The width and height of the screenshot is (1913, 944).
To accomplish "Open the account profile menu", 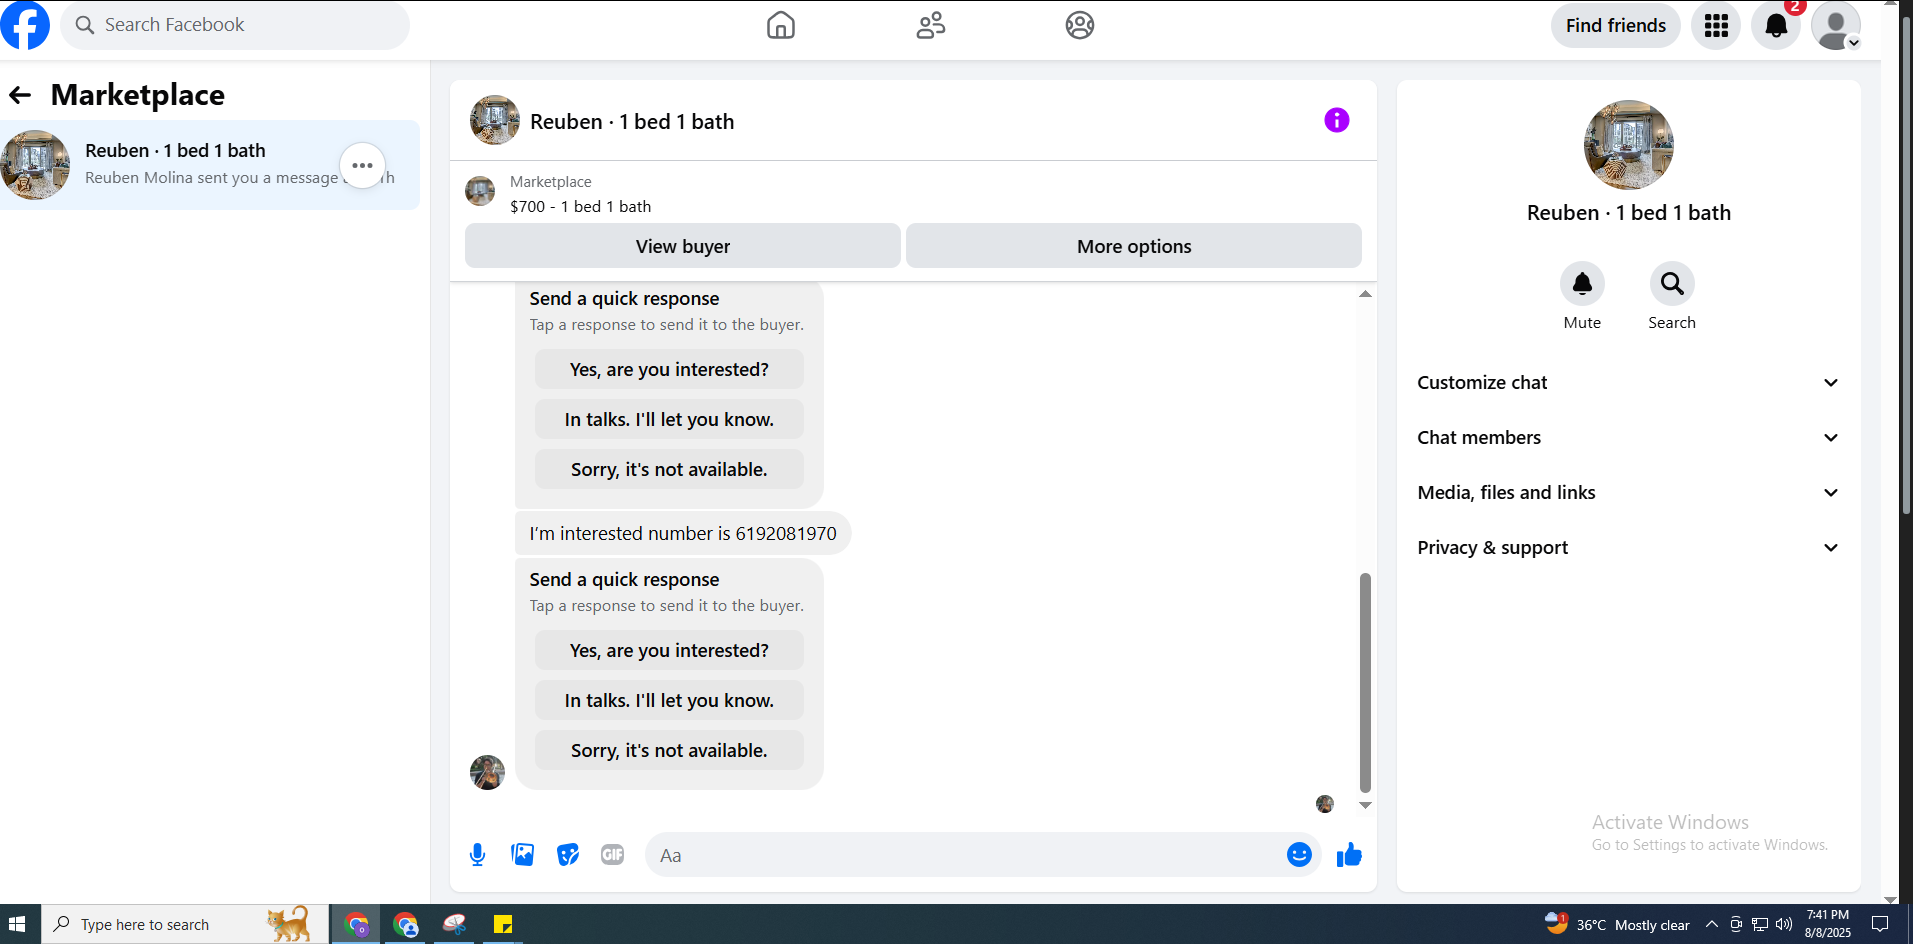I will 1836,25.
